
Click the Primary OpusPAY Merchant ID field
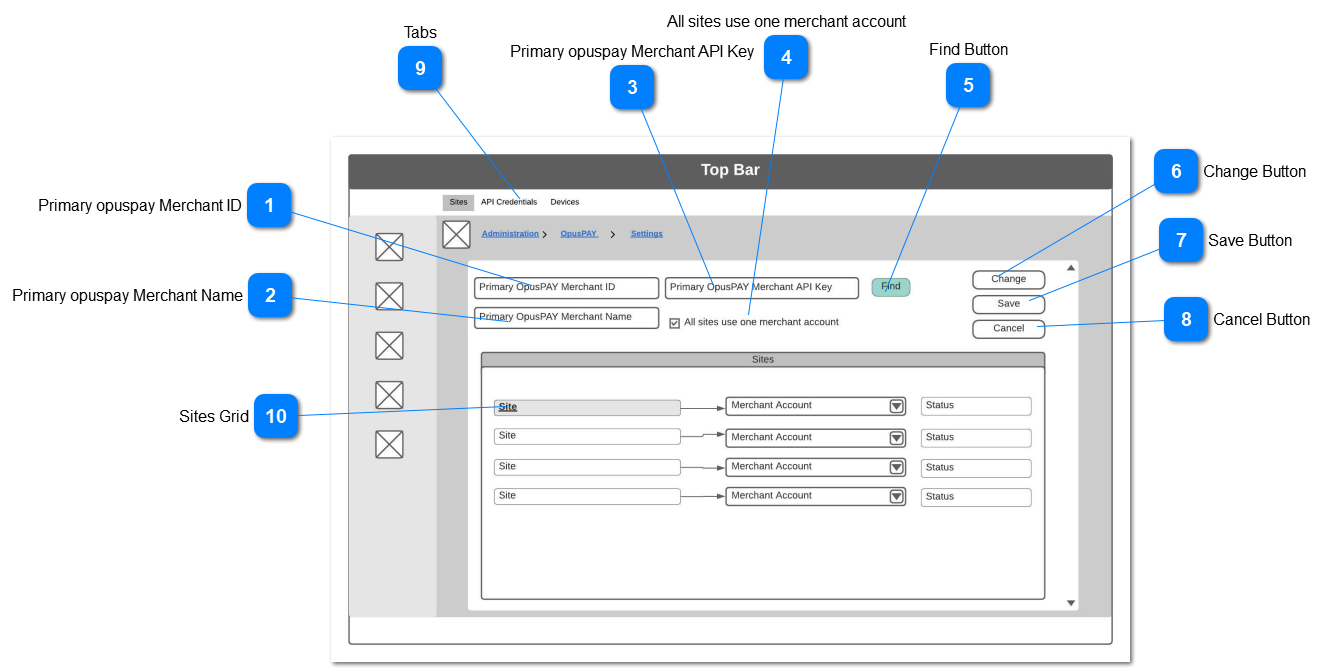tap(566, 288)
